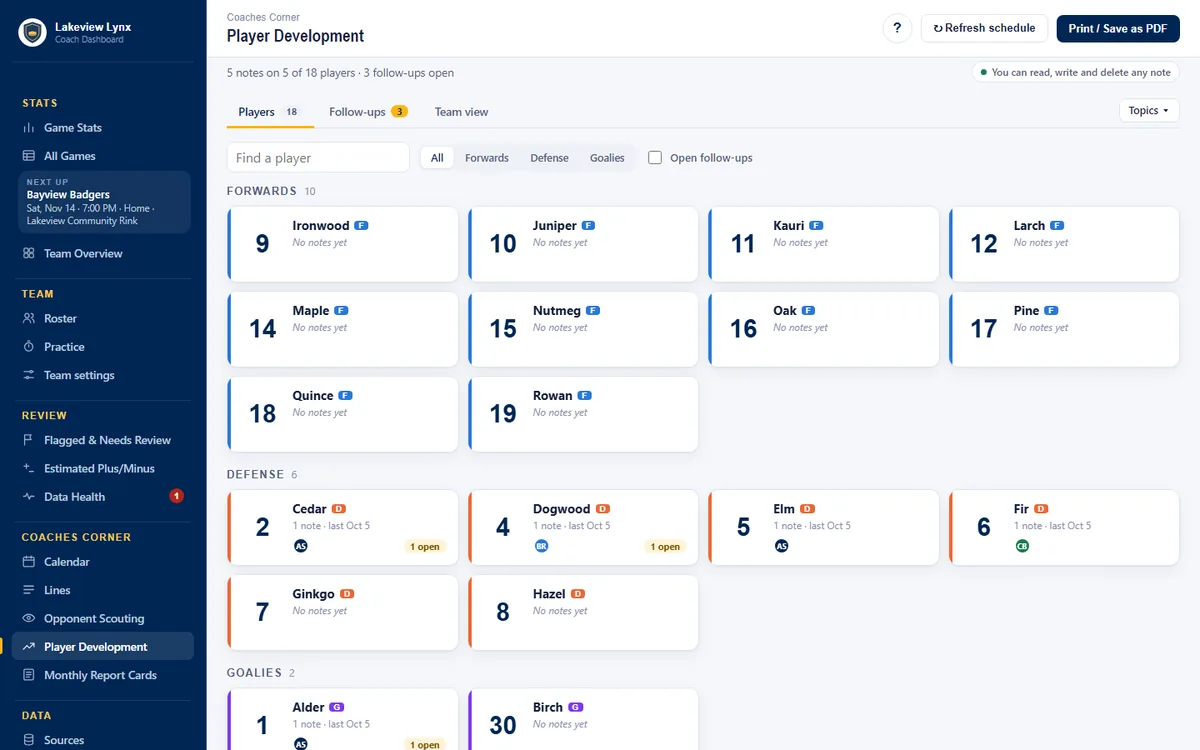Click the Data Health red alert badge
Image resolution: width=1200 pixels, height=750 pixels.
(x=176, y=496)
